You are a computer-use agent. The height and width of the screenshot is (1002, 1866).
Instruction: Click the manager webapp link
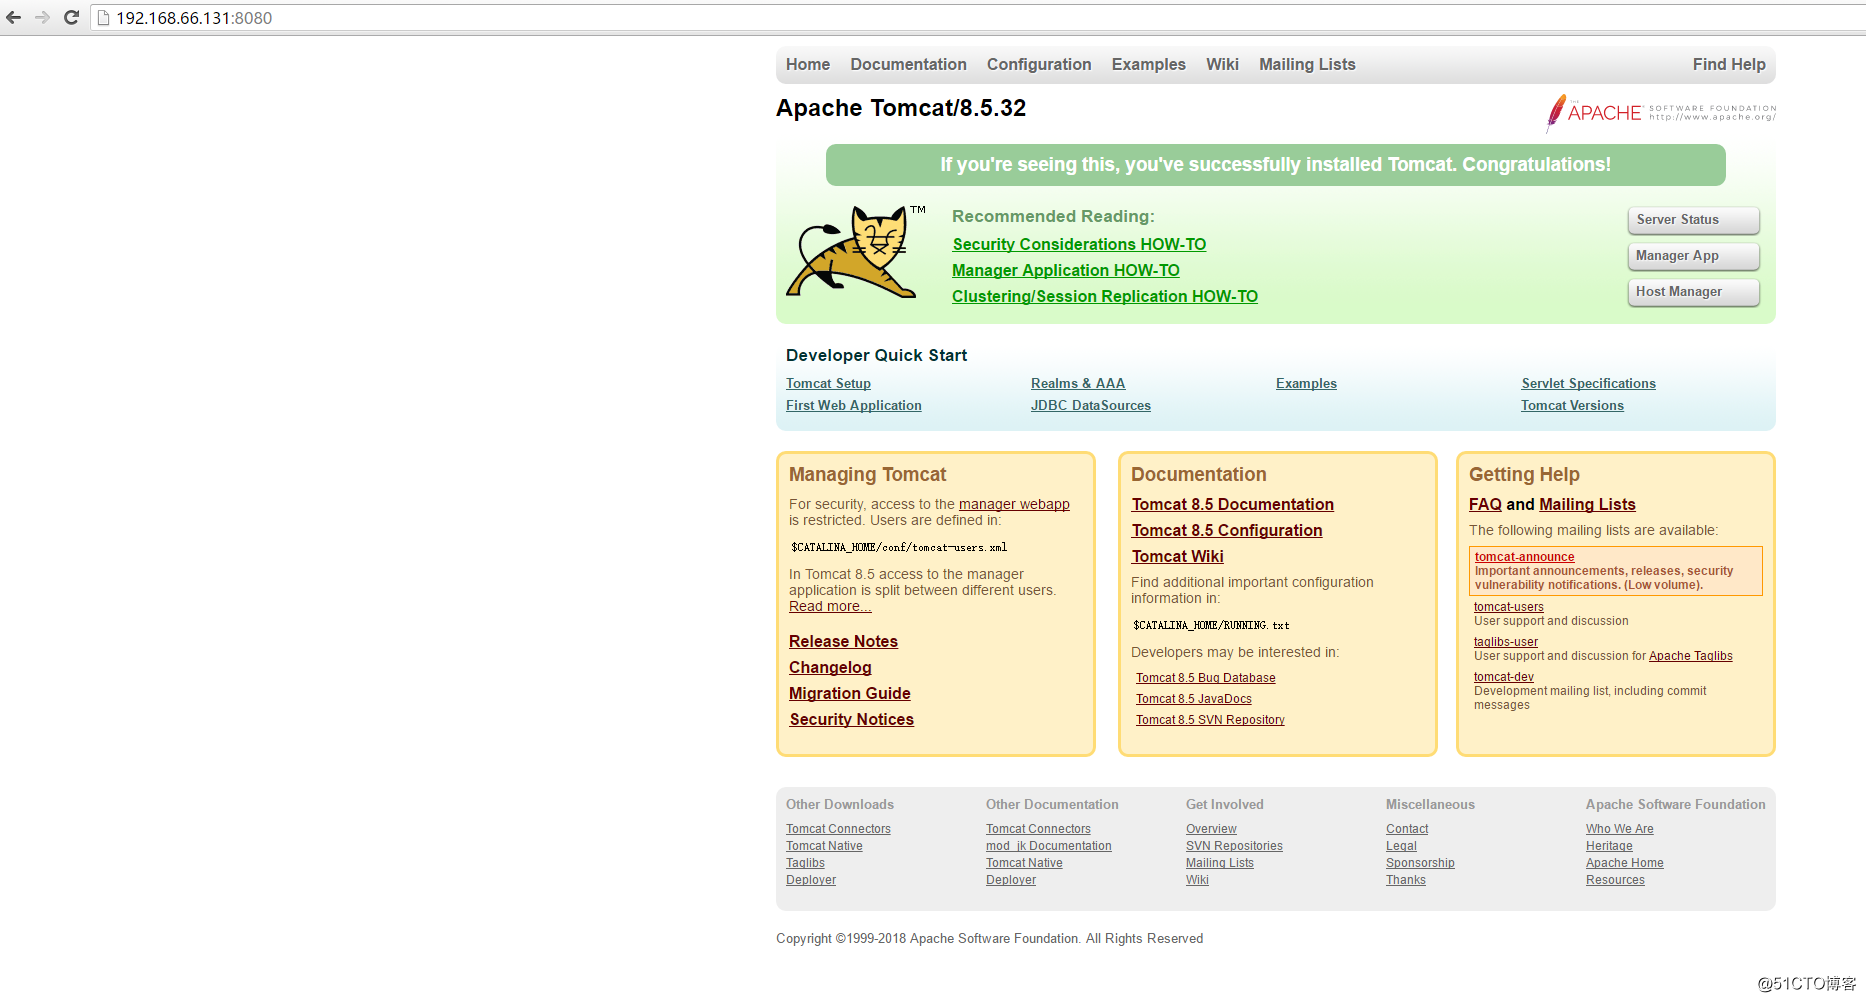coord(1014,505)
